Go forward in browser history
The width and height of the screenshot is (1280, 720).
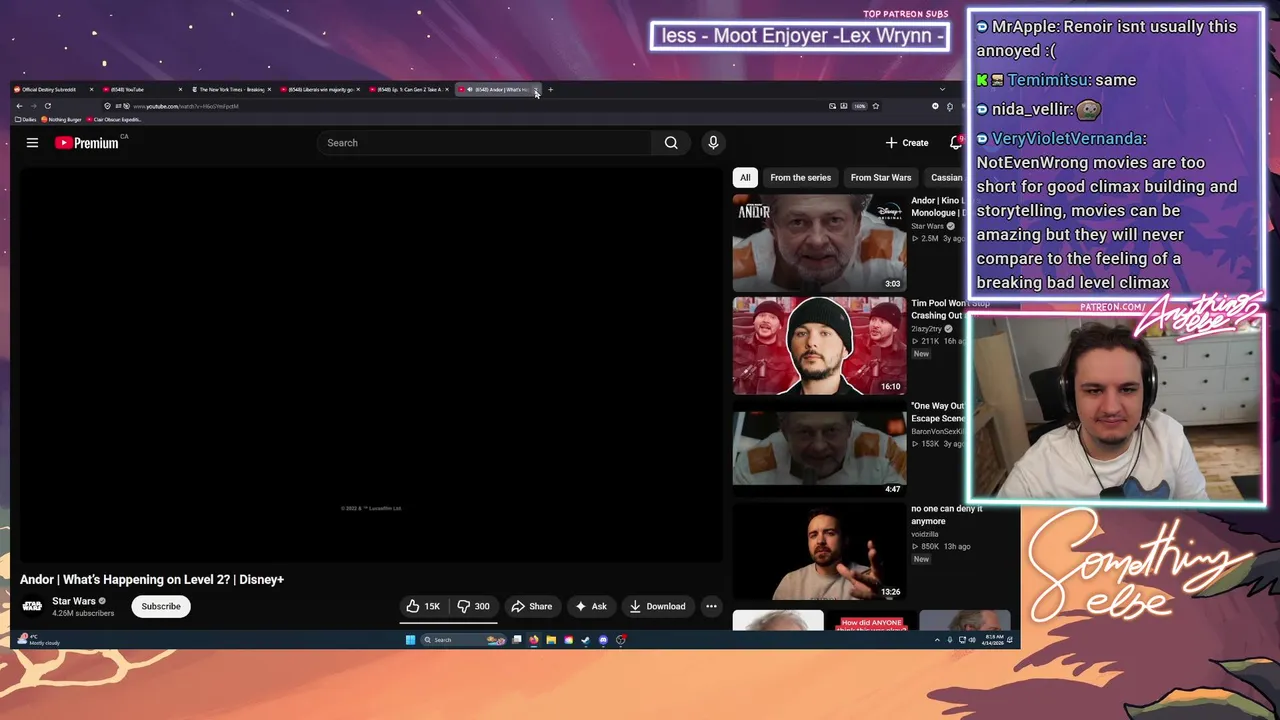(x=33, y=106)
